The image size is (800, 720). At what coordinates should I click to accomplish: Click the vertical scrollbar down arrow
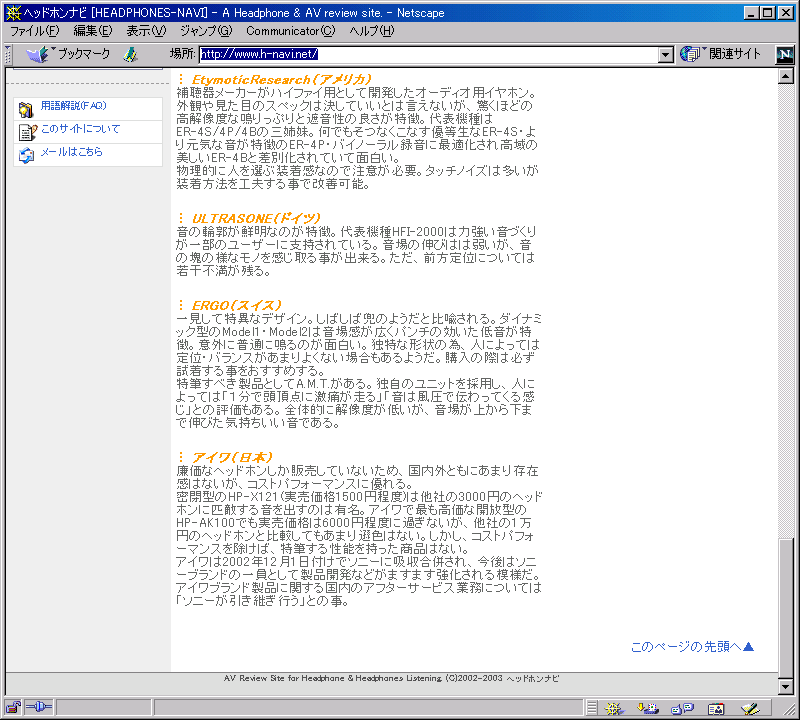tap(786, 687)
